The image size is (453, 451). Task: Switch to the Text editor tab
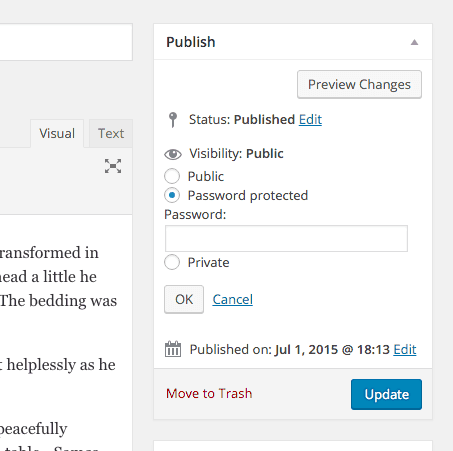pos(111,133)
